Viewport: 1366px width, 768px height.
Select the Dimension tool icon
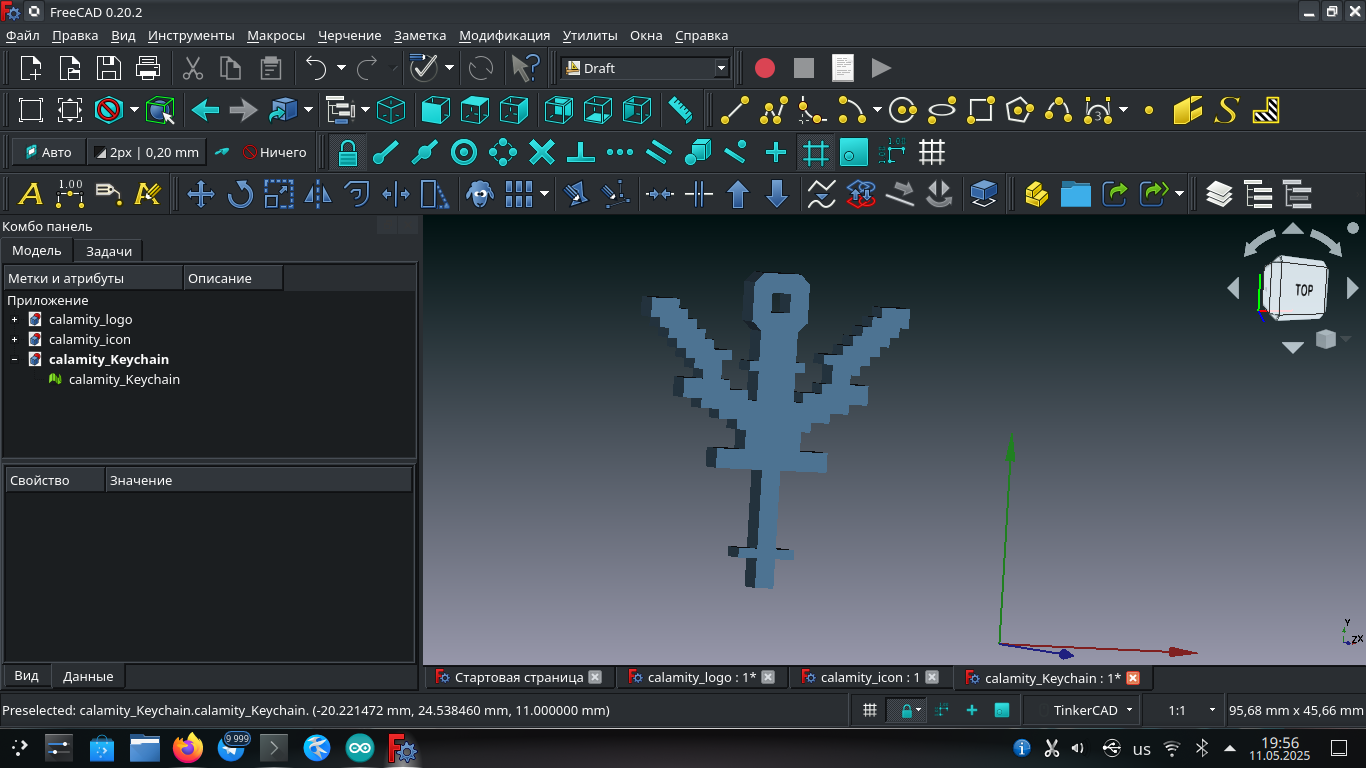(70, 194)
